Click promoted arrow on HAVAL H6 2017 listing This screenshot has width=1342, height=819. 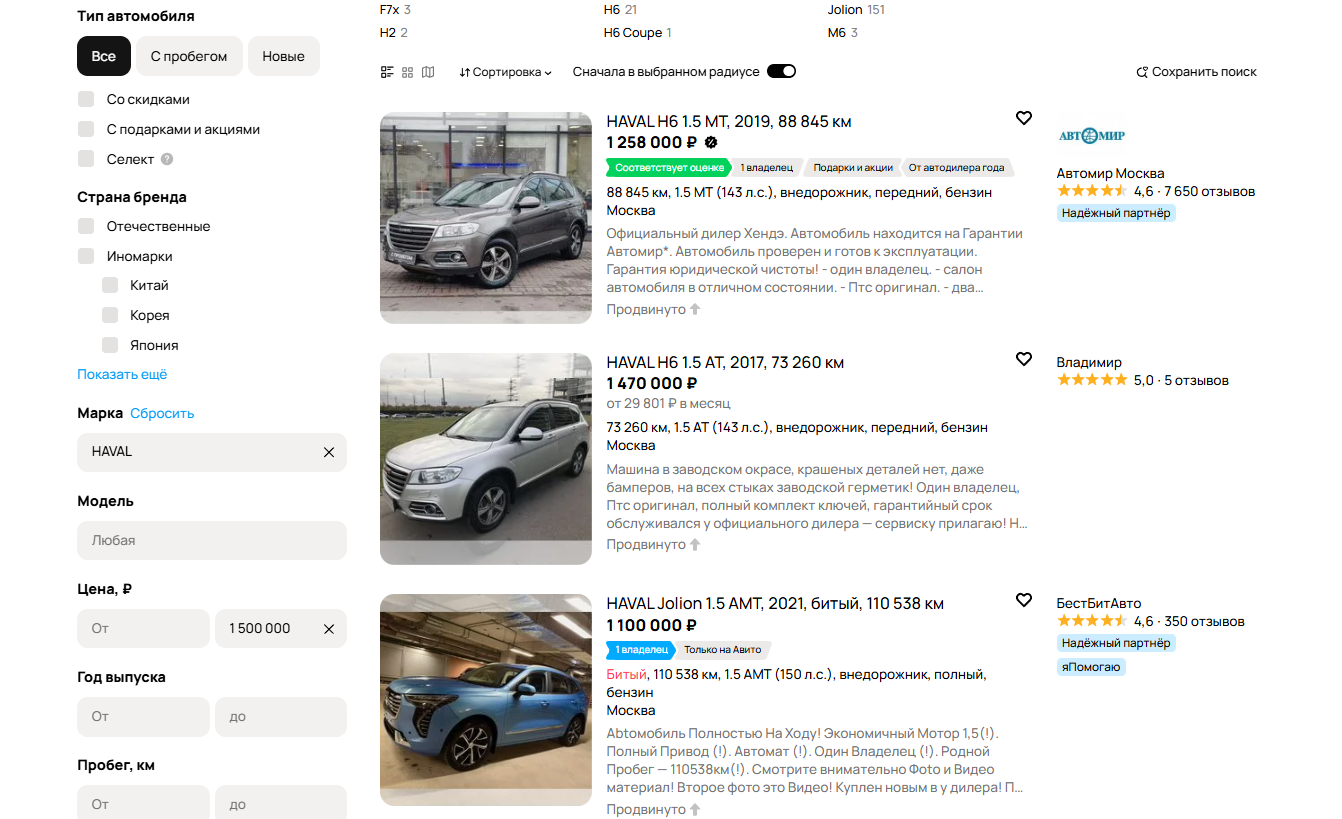coord(695,544)
